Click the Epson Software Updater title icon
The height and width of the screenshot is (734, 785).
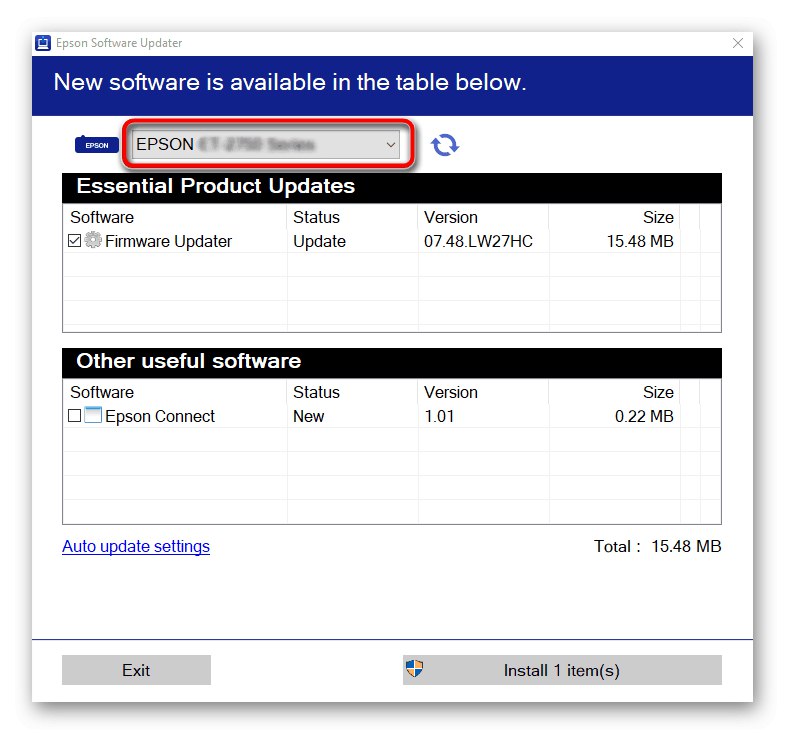pos(43,43)
